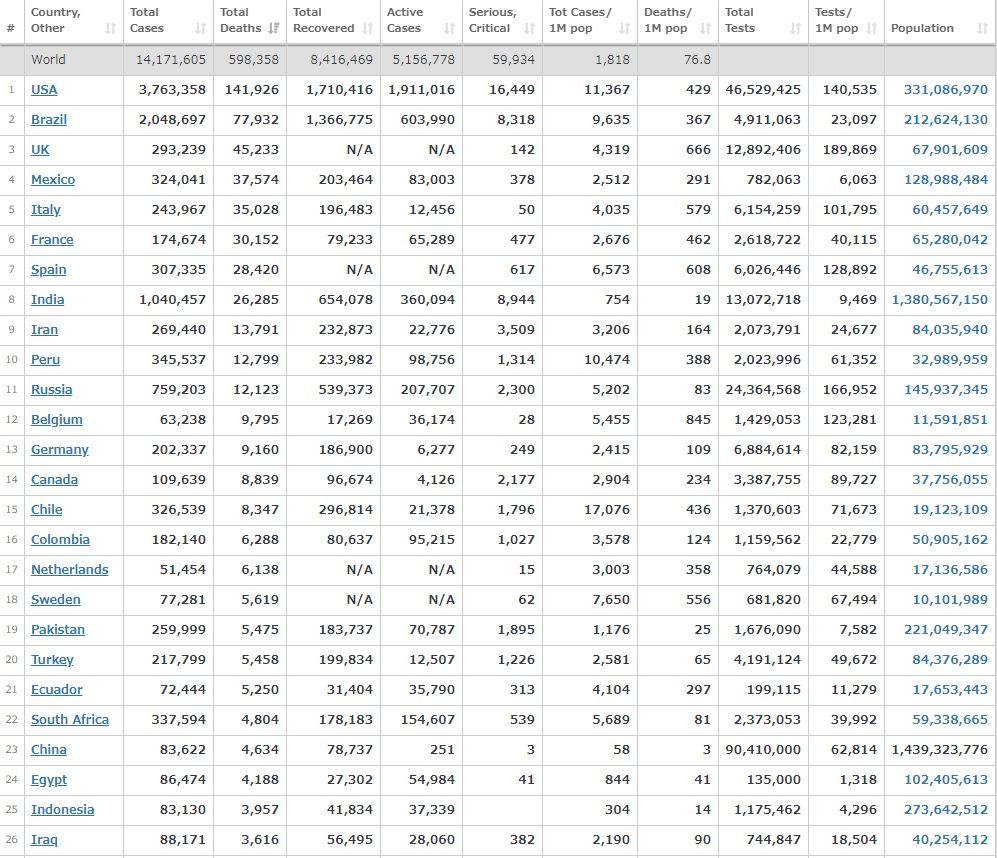997x858 pixels.
Task: Click the # rank column header
Action: pyautogui.click(x=11, y=29)
